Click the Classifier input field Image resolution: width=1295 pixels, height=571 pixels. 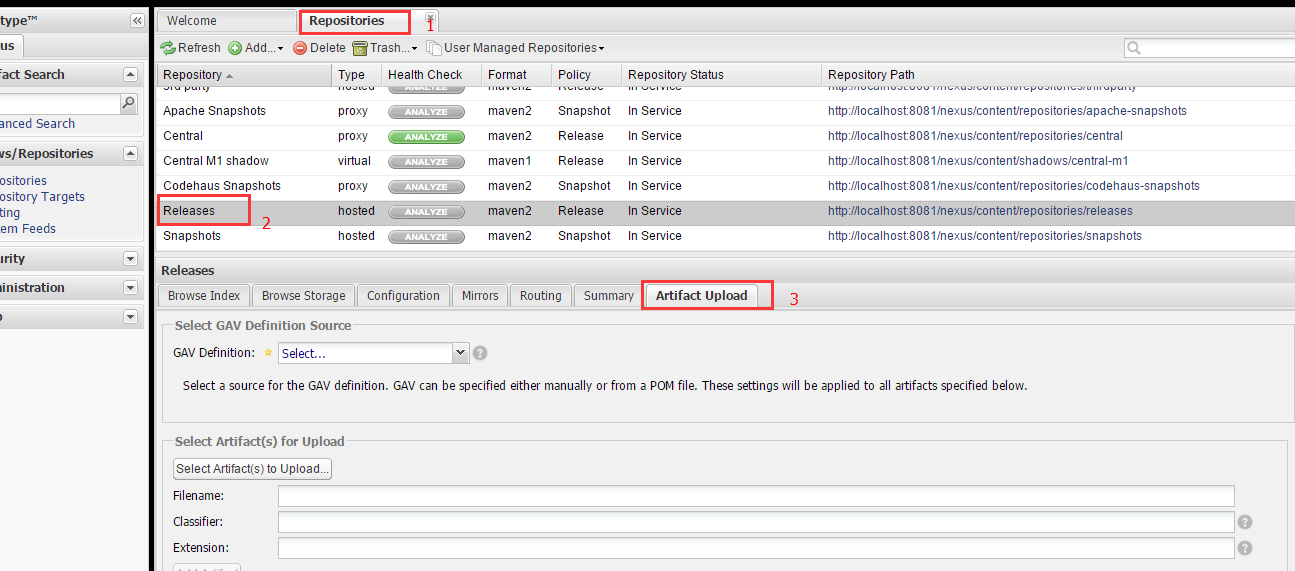click(x=756, y=522)
